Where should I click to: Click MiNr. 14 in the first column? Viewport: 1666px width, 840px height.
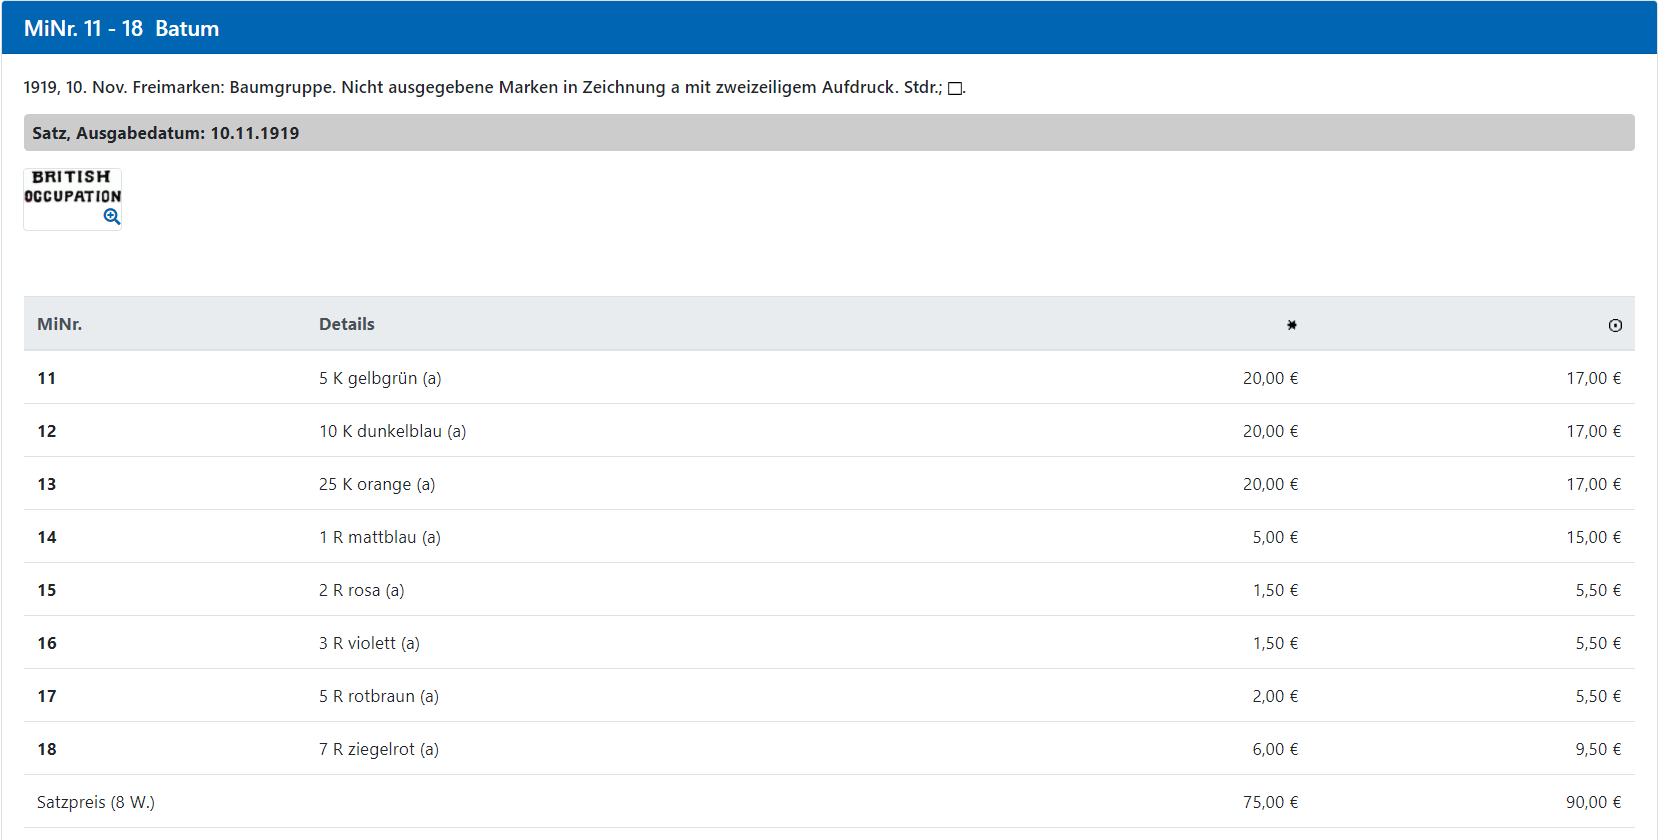pyautogui.click(x=47, y=537)
